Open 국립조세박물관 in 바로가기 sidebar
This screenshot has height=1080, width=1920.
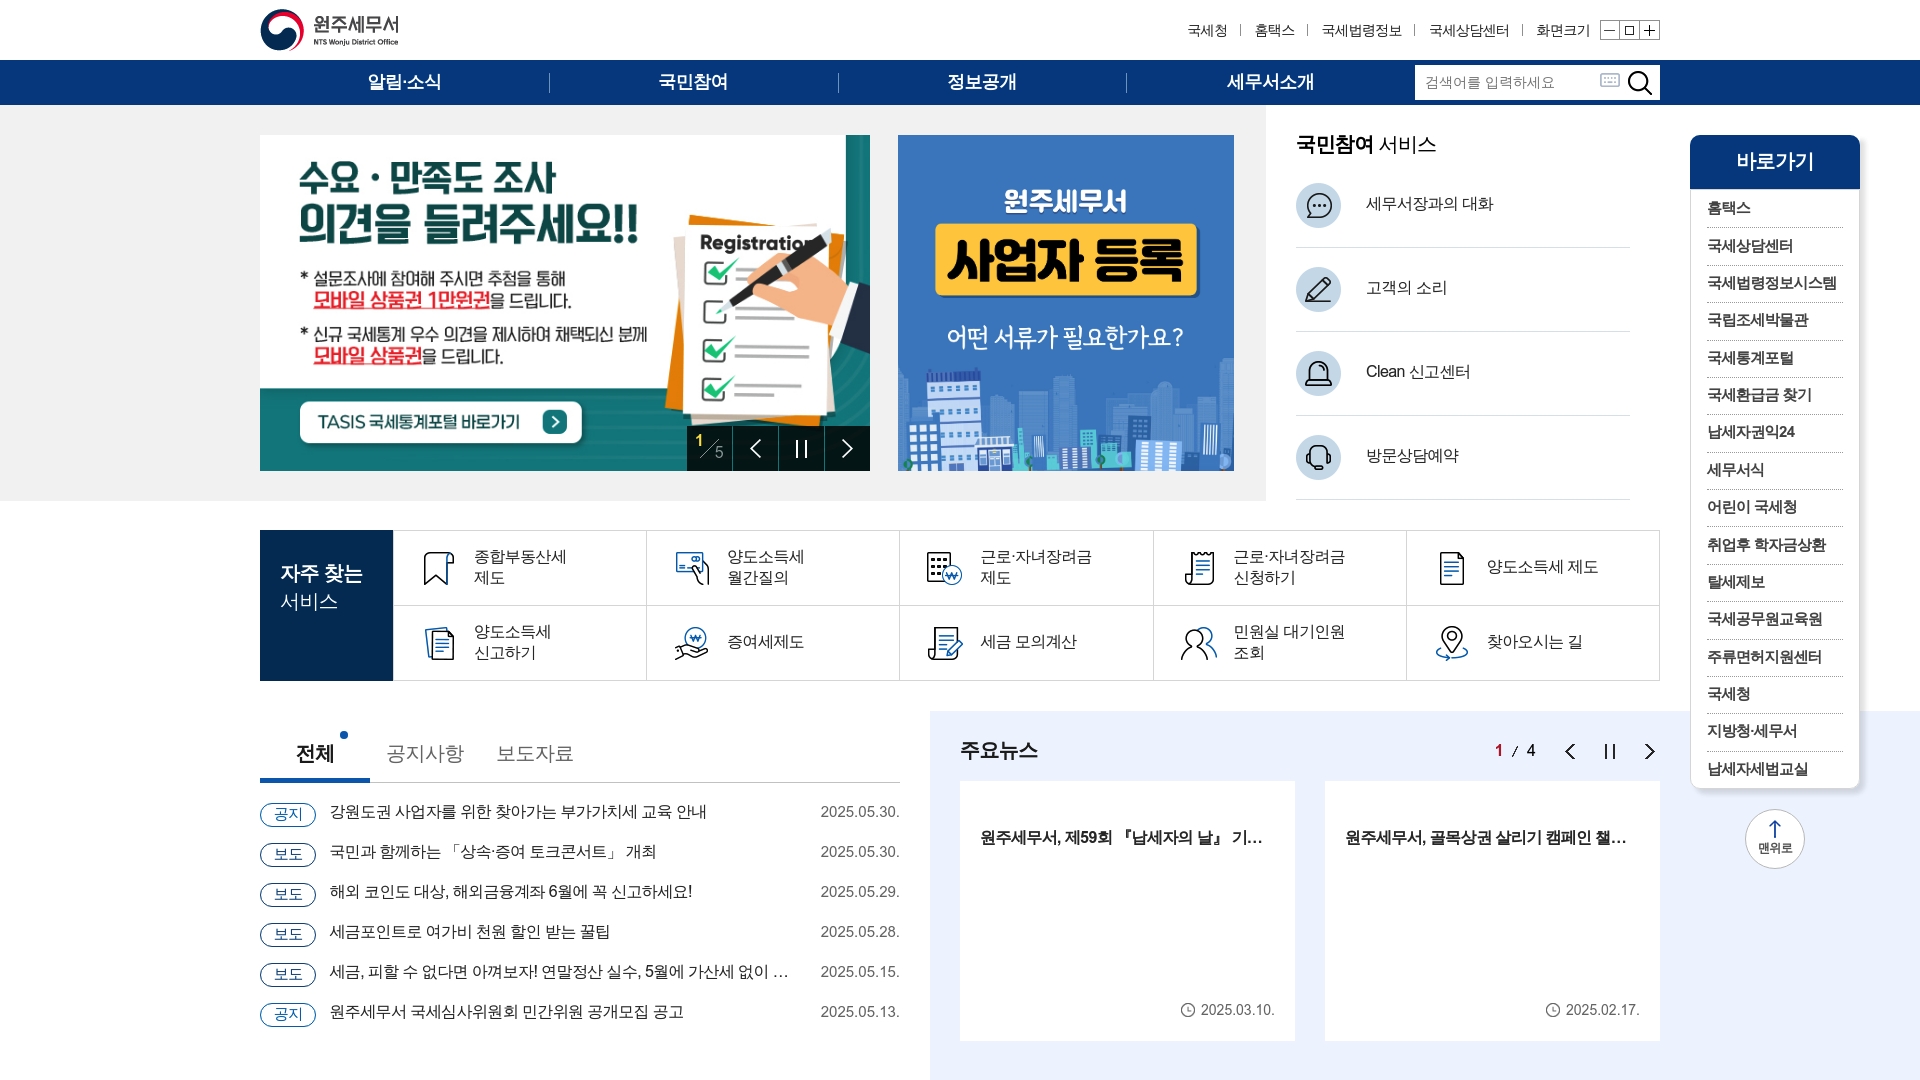[x=1775, y=320]
